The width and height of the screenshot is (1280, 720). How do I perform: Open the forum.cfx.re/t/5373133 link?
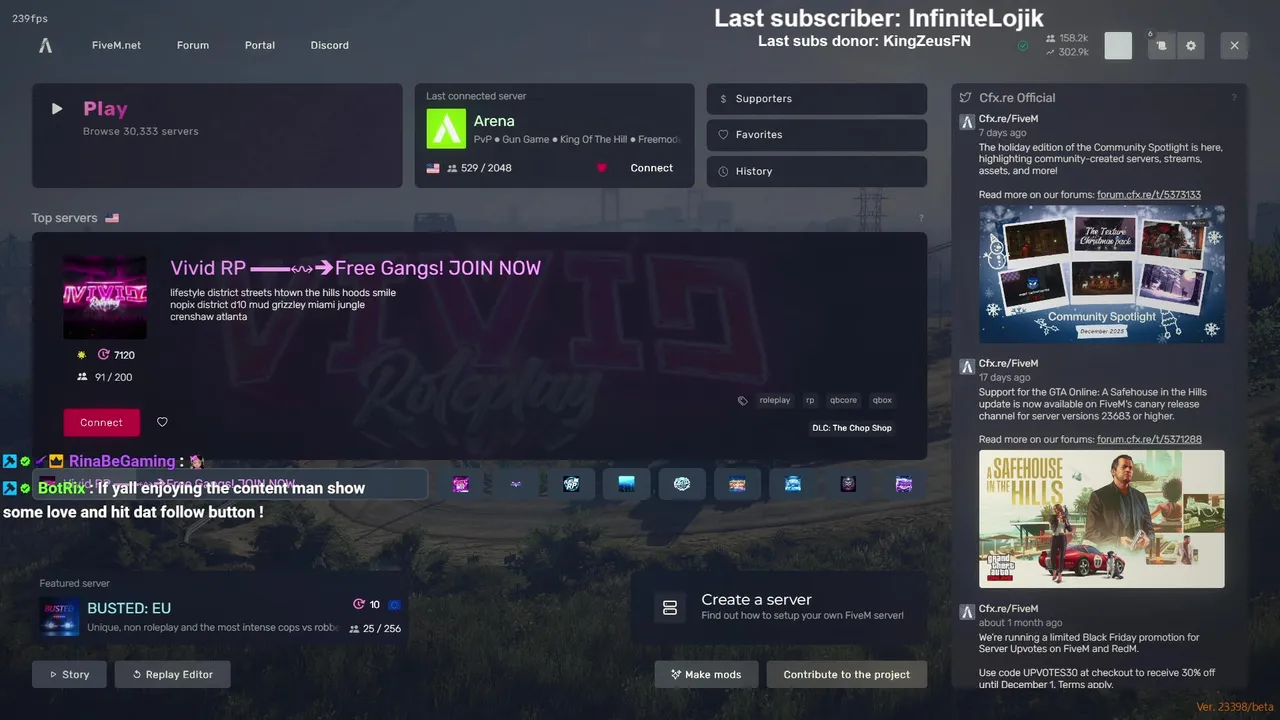pos(1149,195)
